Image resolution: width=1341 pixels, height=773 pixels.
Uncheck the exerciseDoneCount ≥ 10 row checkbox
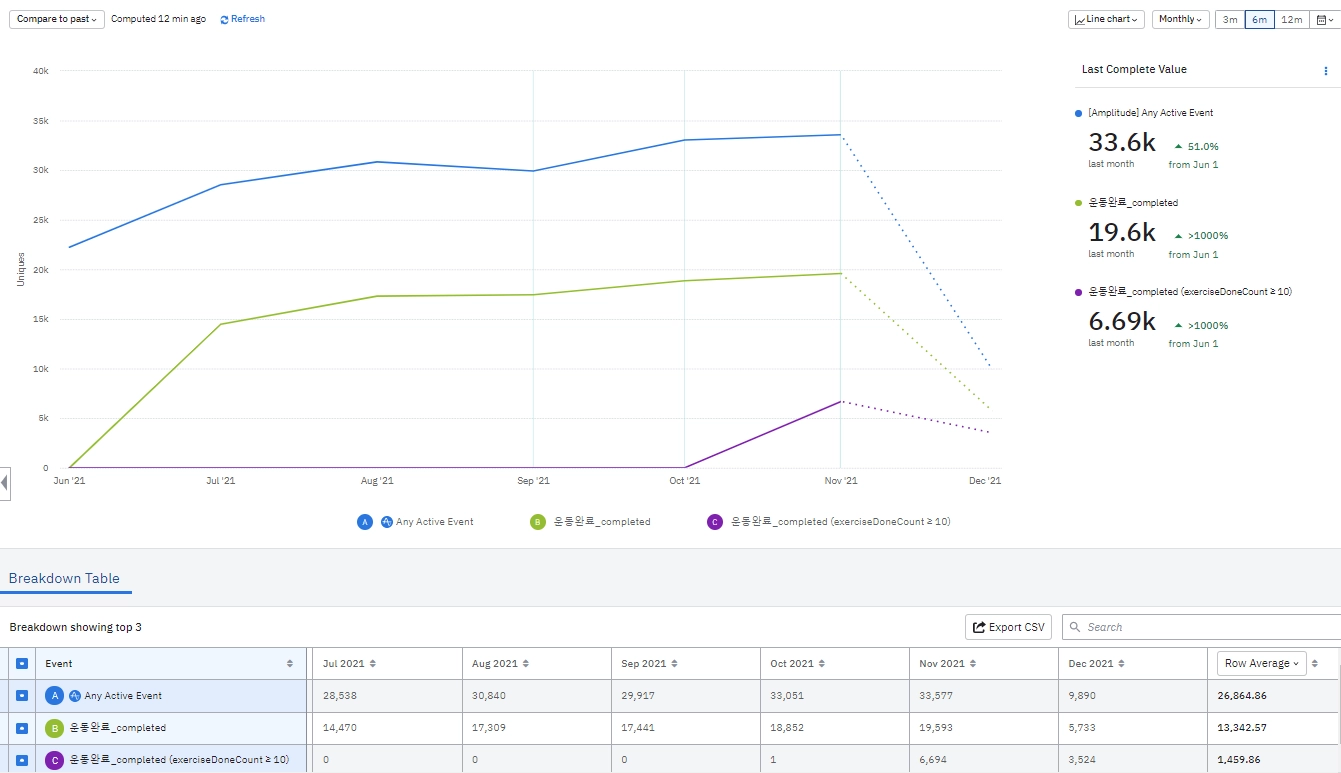[21, 760]
